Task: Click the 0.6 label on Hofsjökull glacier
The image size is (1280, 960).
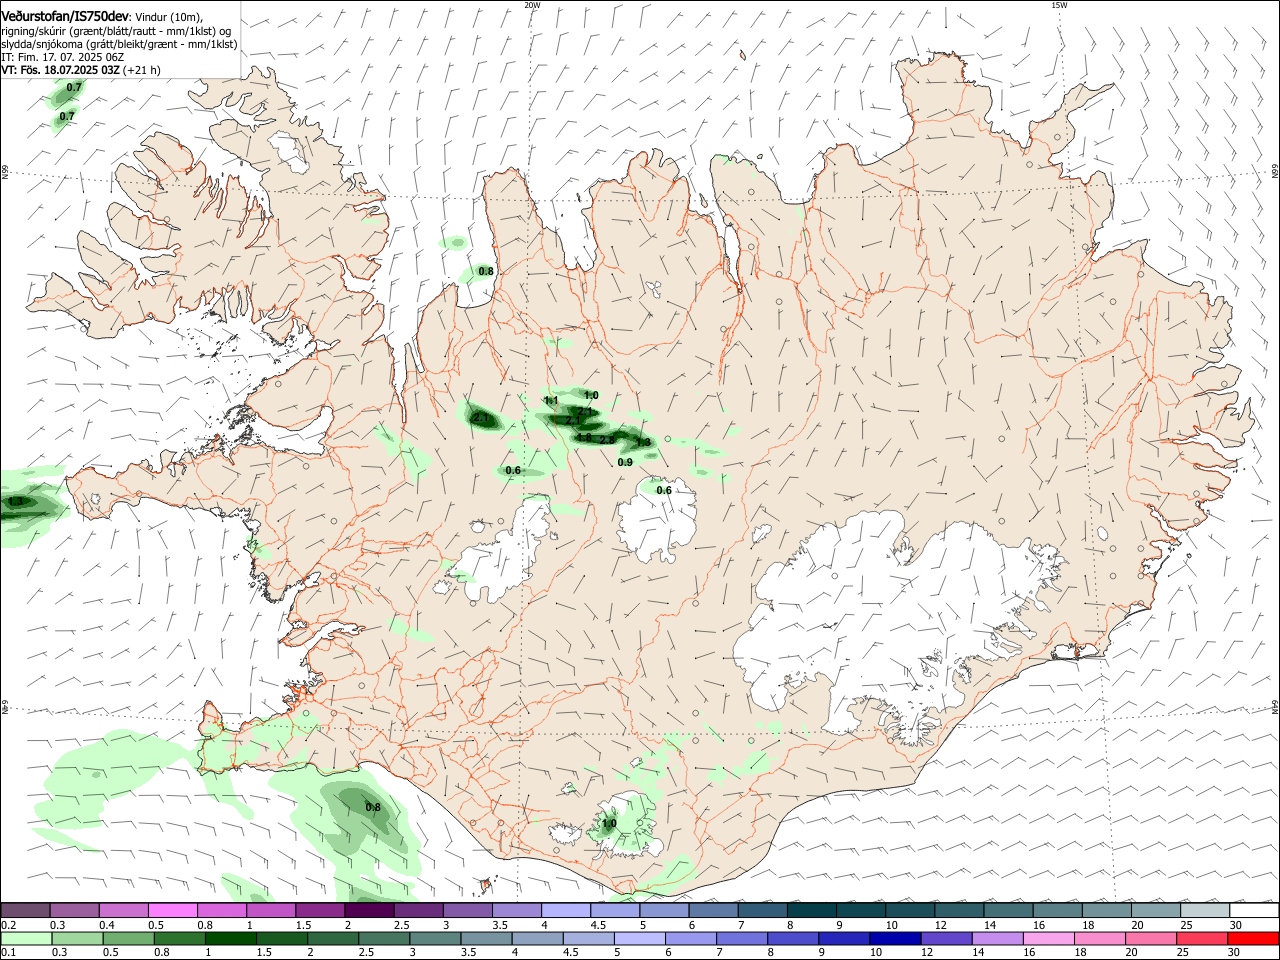Action: (x=664, y=490)
